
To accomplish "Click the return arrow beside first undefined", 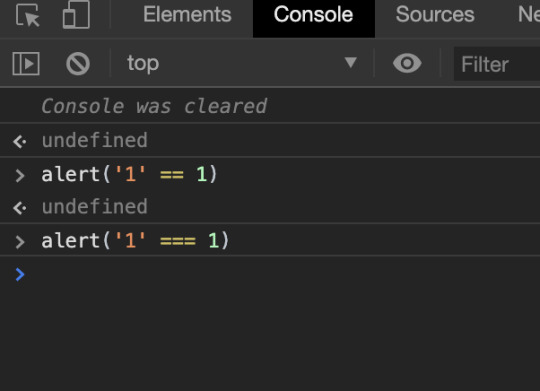I will [20, 141].
